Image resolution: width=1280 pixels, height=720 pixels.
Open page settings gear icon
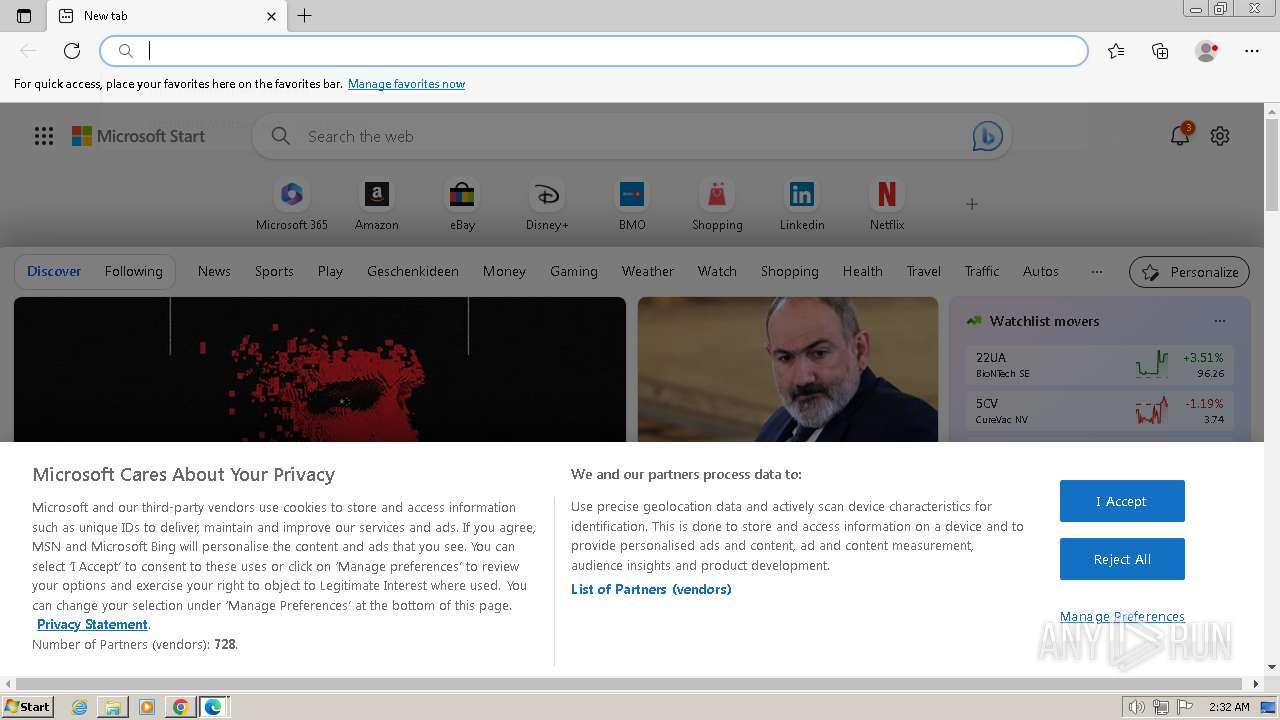coord(1220,136)
